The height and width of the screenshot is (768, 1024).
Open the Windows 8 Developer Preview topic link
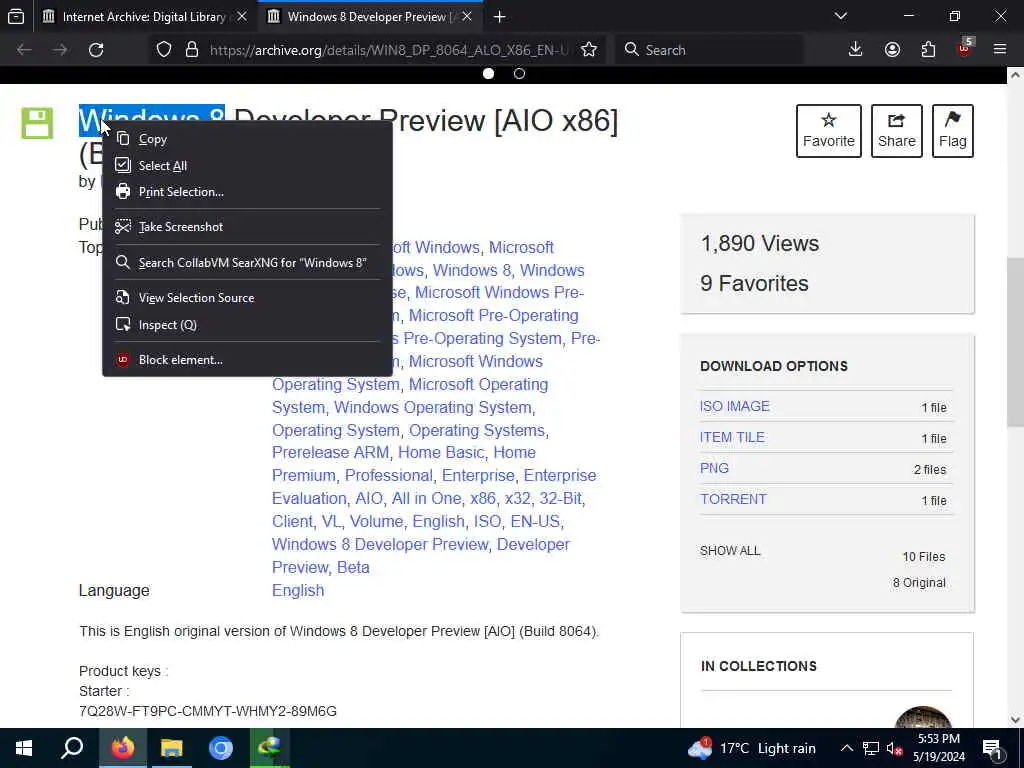tap(380, 545)
